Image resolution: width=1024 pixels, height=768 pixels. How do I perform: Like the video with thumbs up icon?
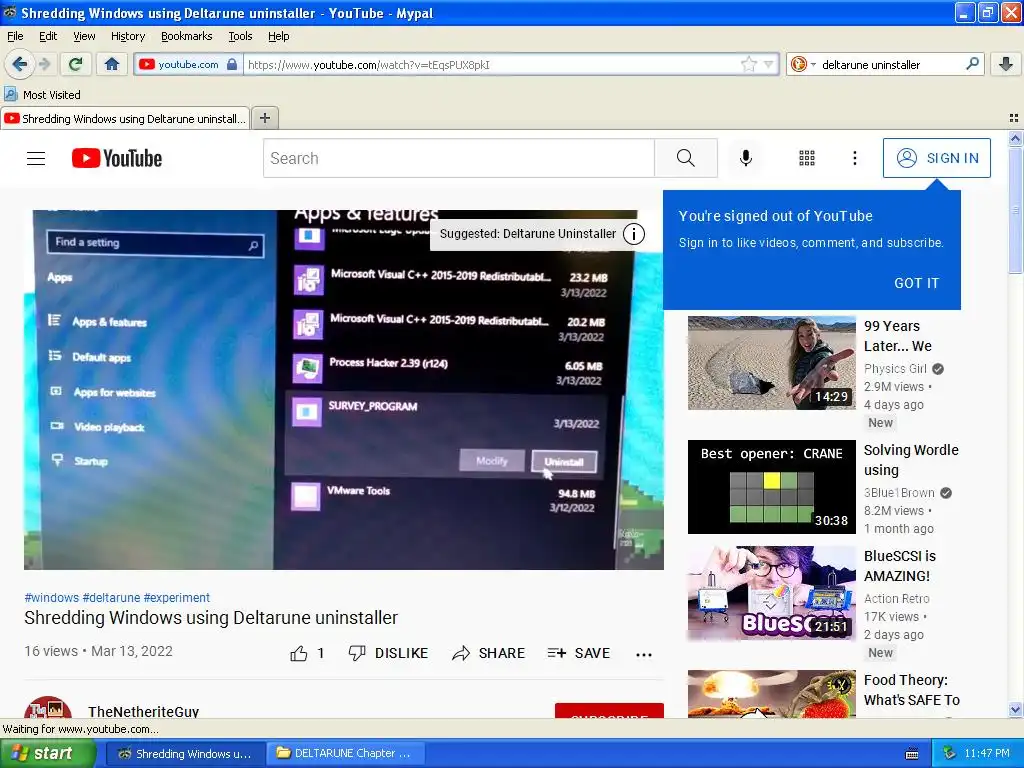coord(299,653)
